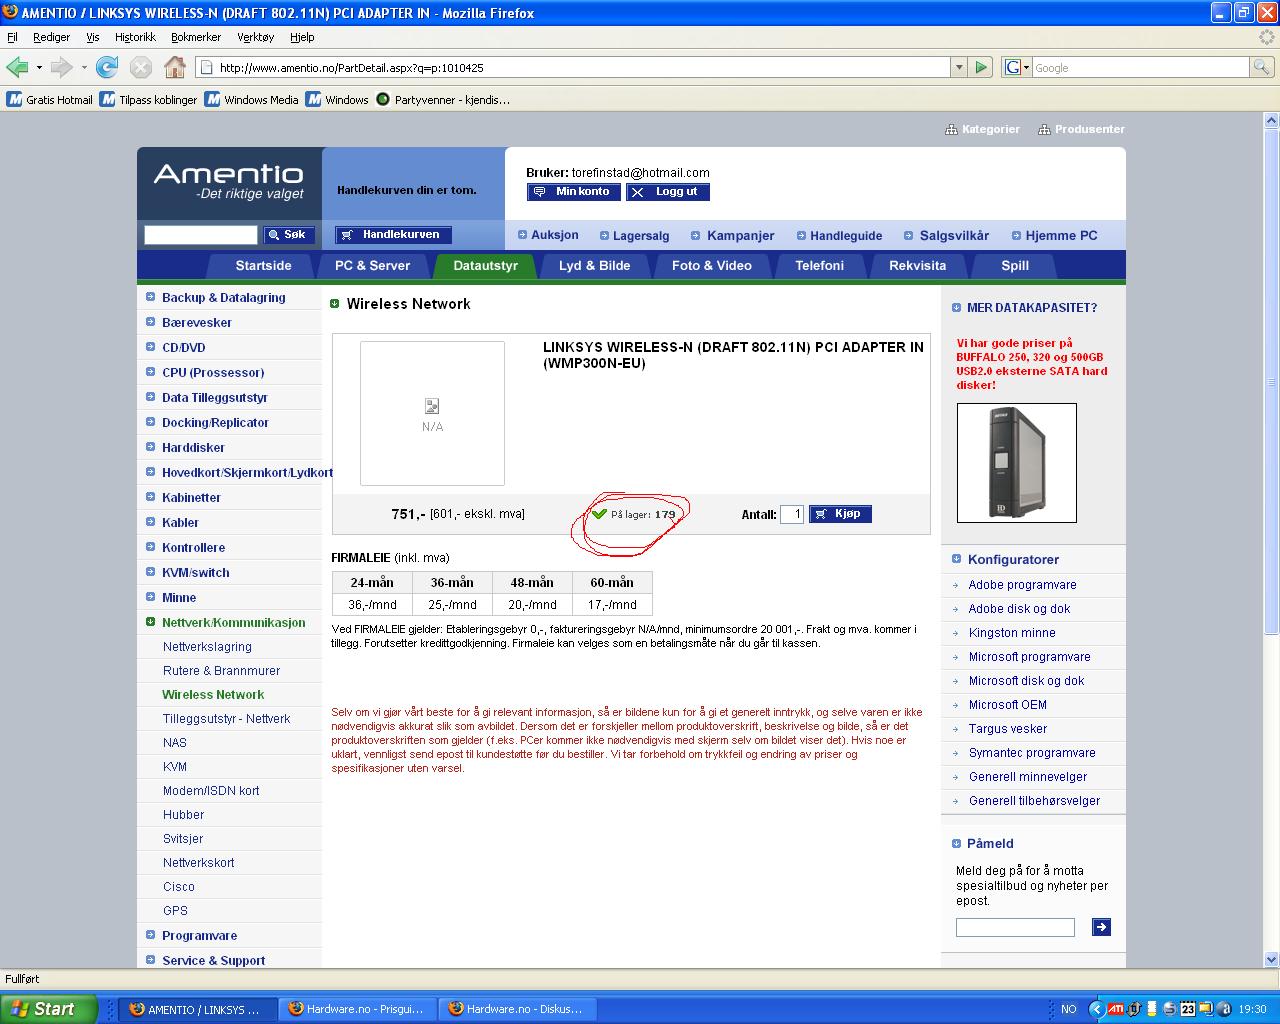Click the Kategorier sitemap icon link
This screenshot has height=1024, width=1280.
tap(983, 129)
